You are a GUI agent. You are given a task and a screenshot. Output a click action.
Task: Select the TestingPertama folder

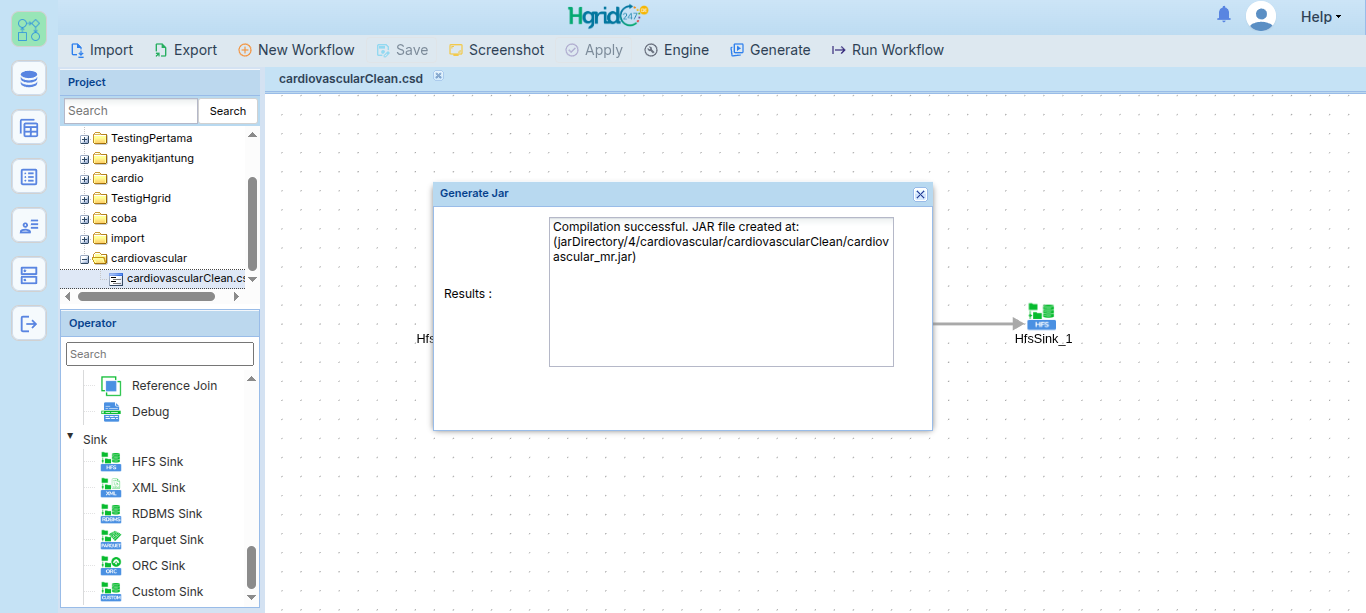click(151, 138)
